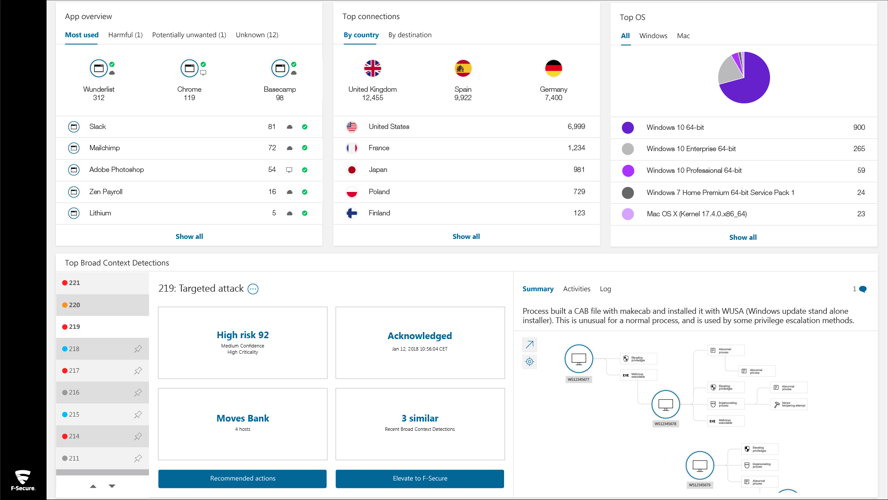Viewport: 888px width, 500px height.
Task: Open the High risk 92 card
Action: pos(242,343)
